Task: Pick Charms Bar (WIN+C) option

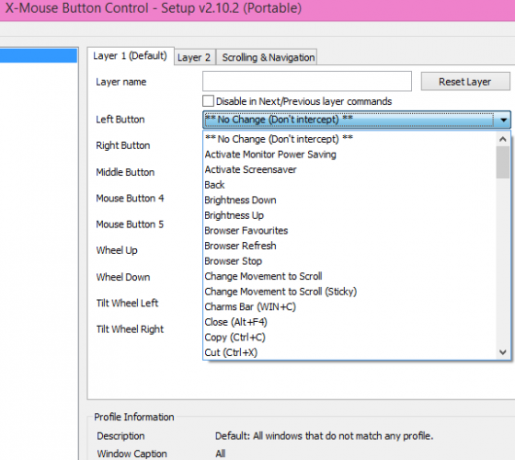Action: (350, 307)
